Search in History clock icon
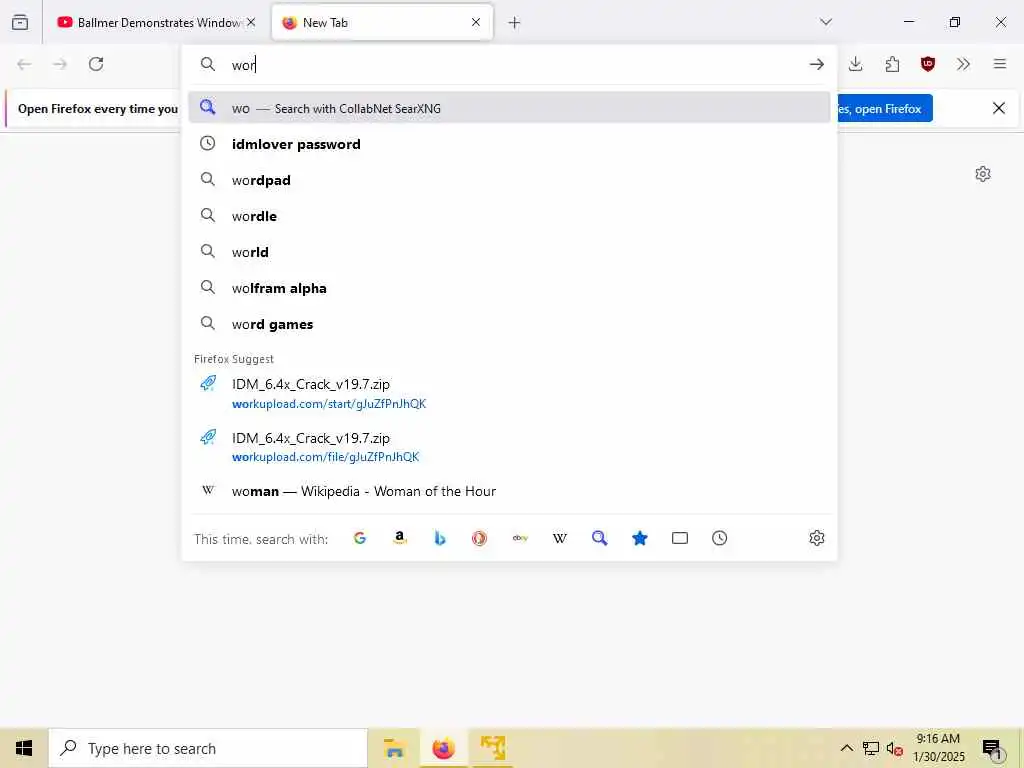The width and height of the screenshot is (1024, 768). pyautogui.click(x=720, y=538)
